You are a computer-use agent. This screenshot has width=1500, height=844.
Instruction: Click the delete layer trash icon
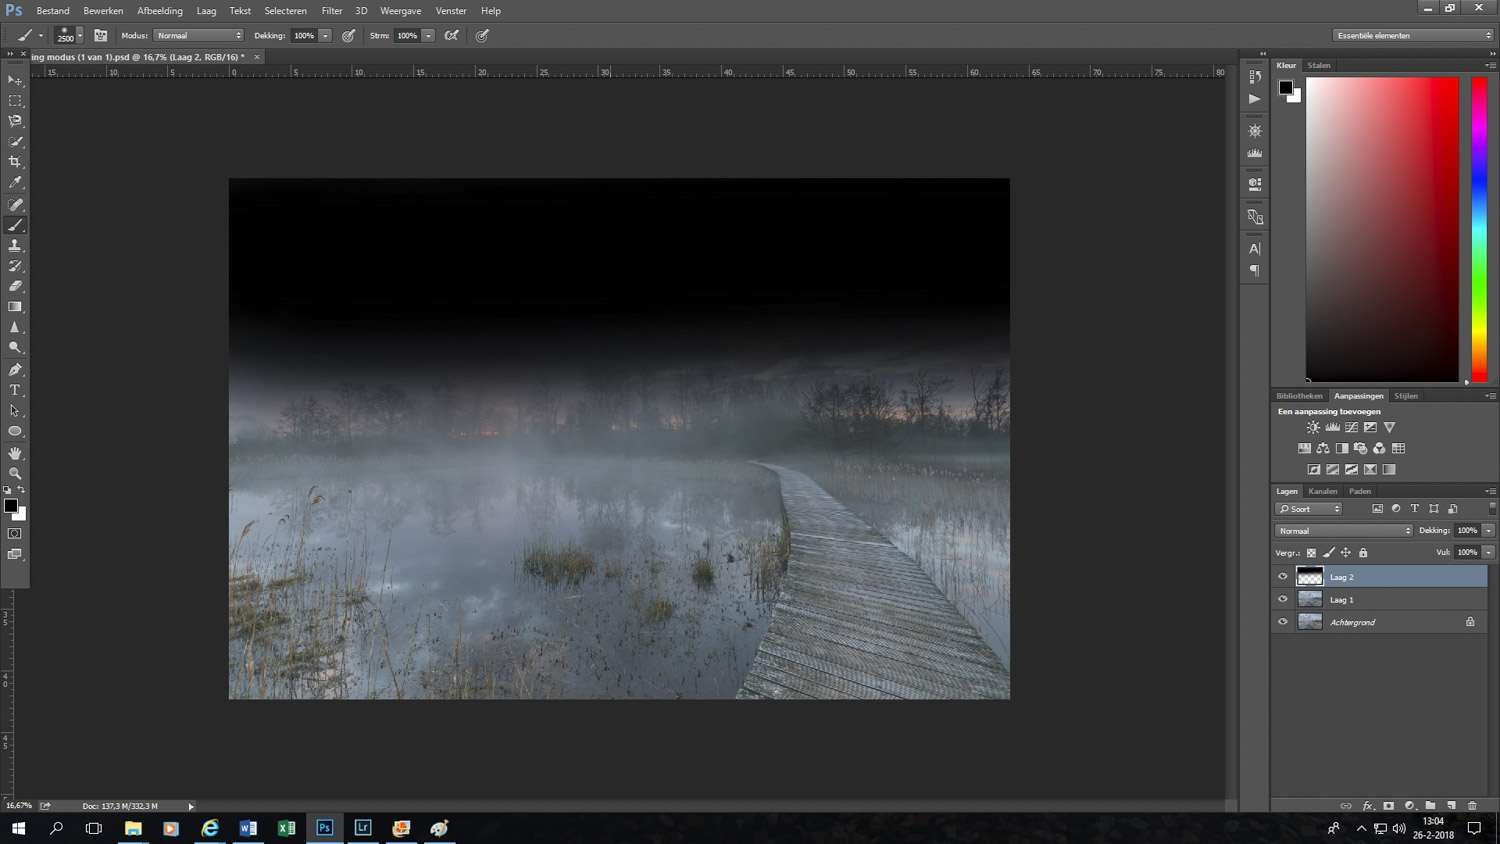pyautogui.click(x=1472, y=805)
